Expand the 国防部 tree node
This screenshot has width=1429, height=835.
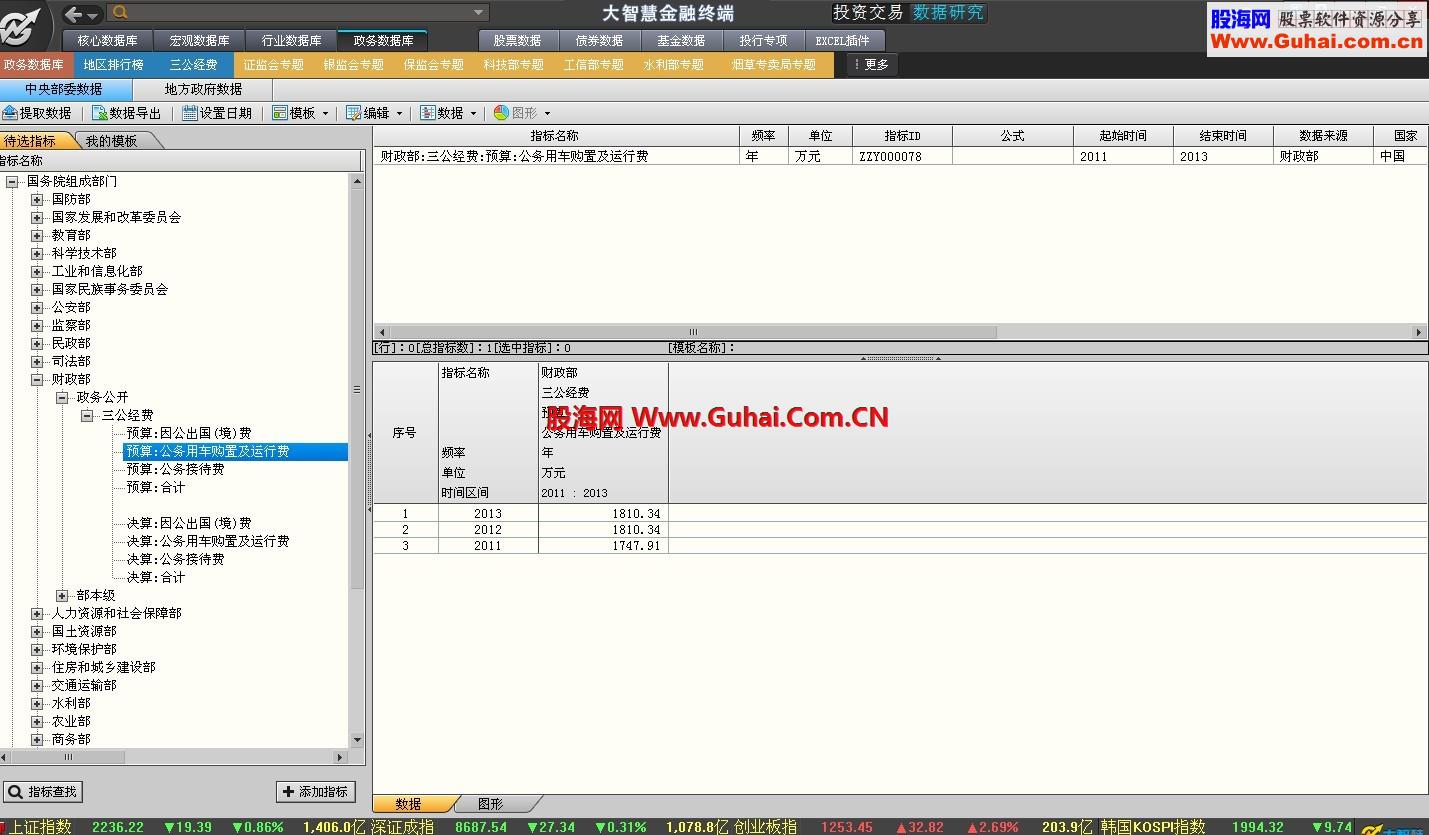(x=37, y=199)
